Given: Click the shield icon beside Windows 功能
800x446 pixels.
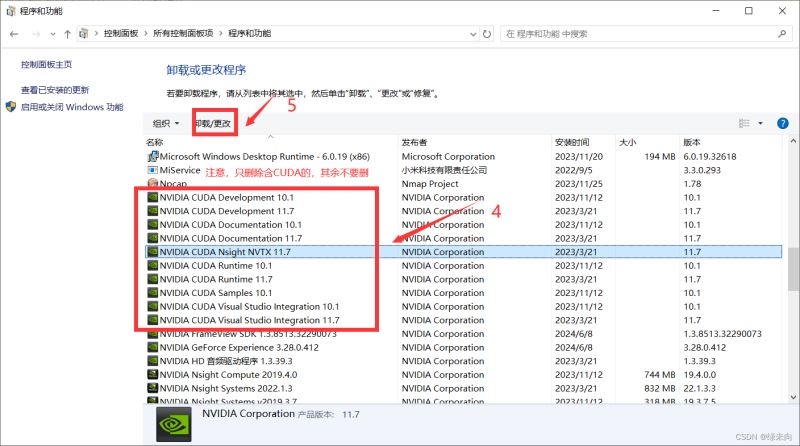Looking at the screenshot, I should [x=11, y=107].
